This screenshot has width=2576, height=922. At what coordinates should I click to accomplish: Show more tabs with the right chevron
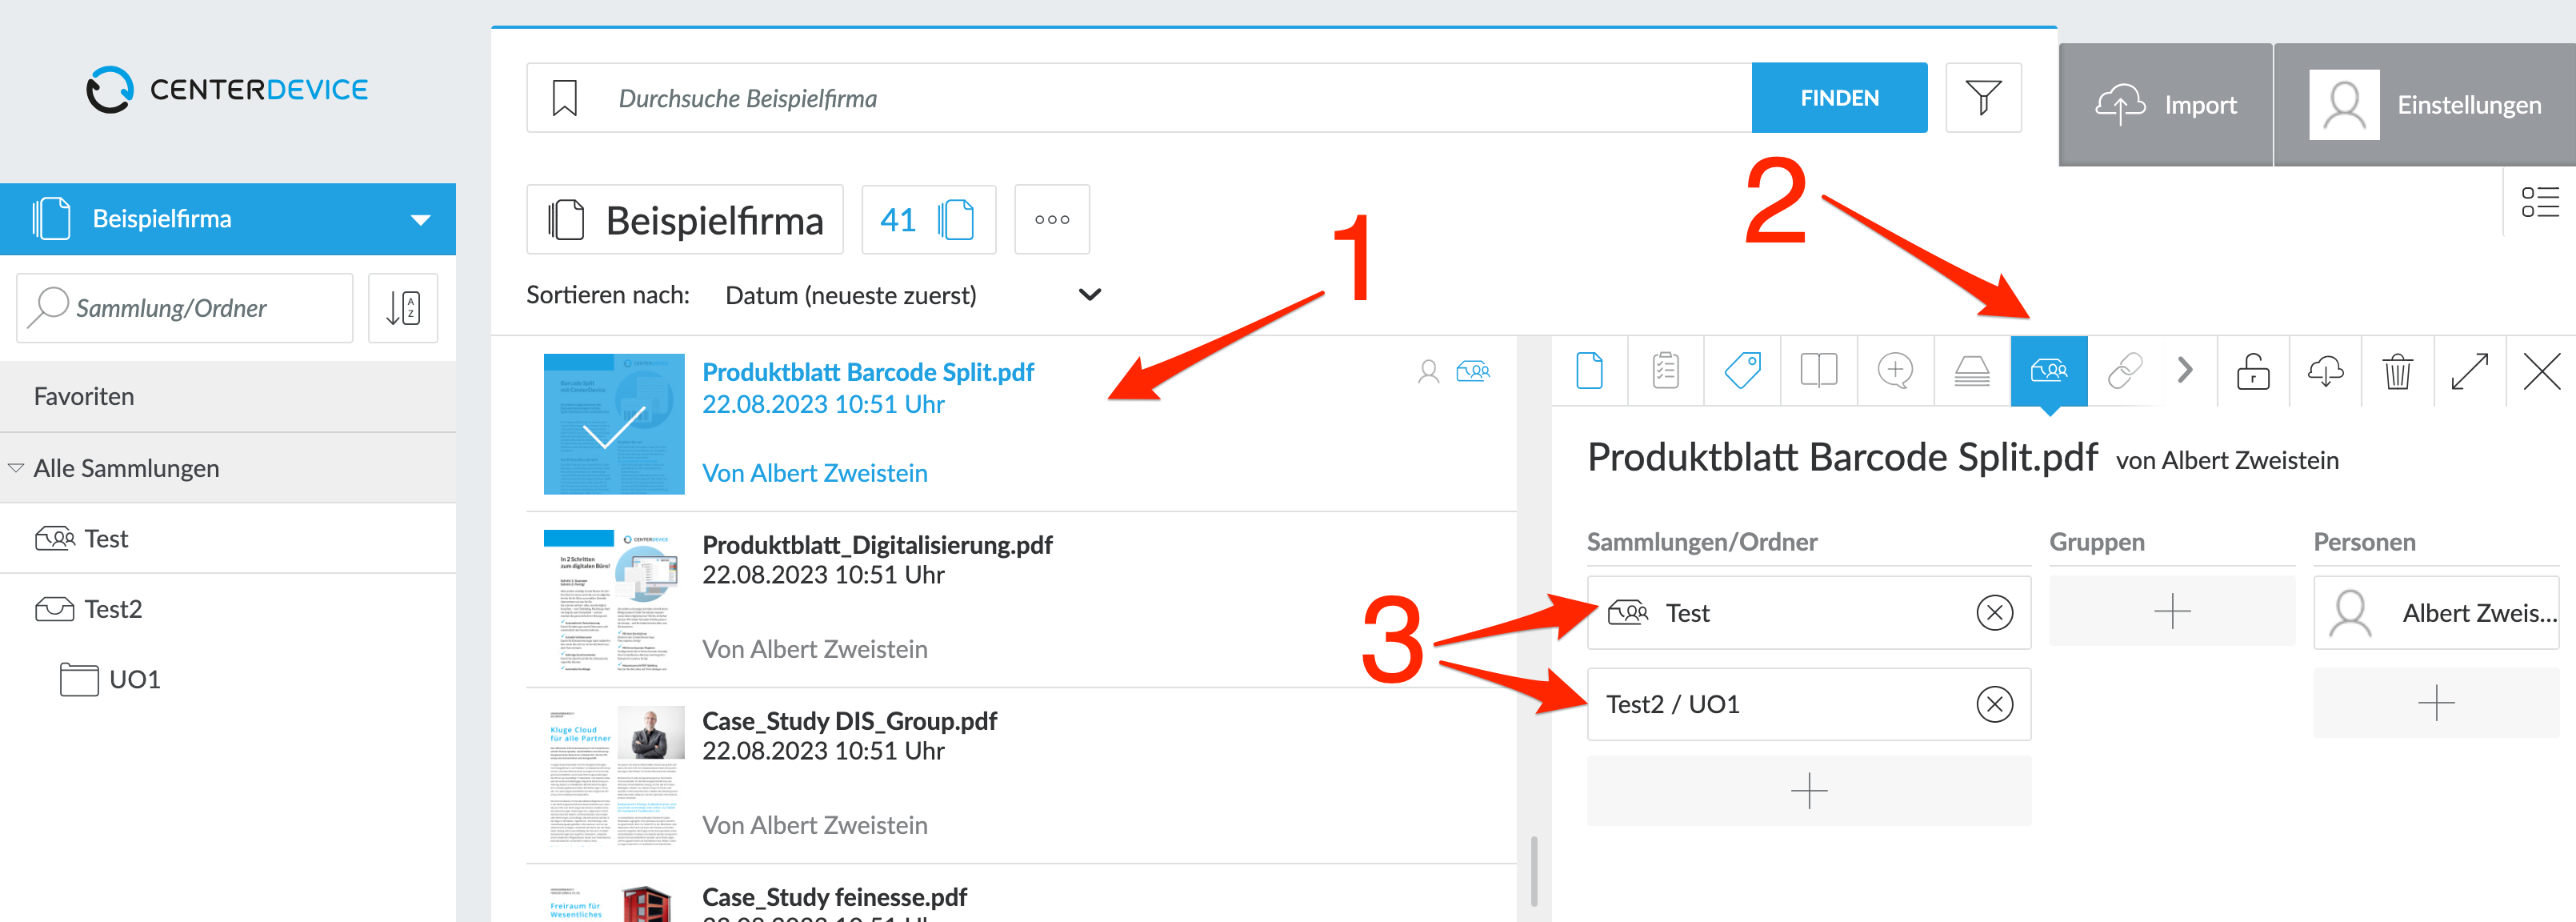(2185, 371)
